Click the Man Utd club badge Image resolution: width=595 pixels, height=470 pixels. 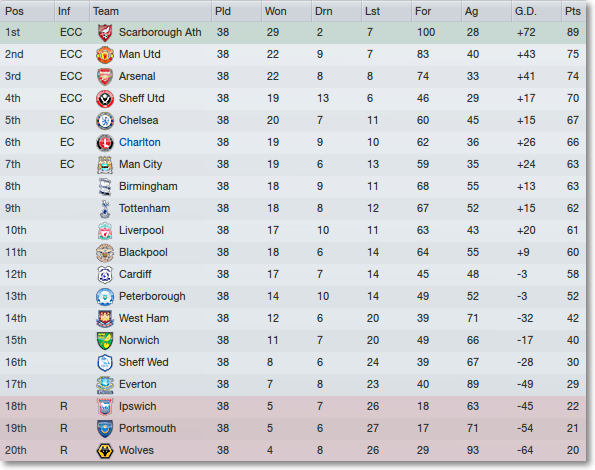tap(105, 55)
